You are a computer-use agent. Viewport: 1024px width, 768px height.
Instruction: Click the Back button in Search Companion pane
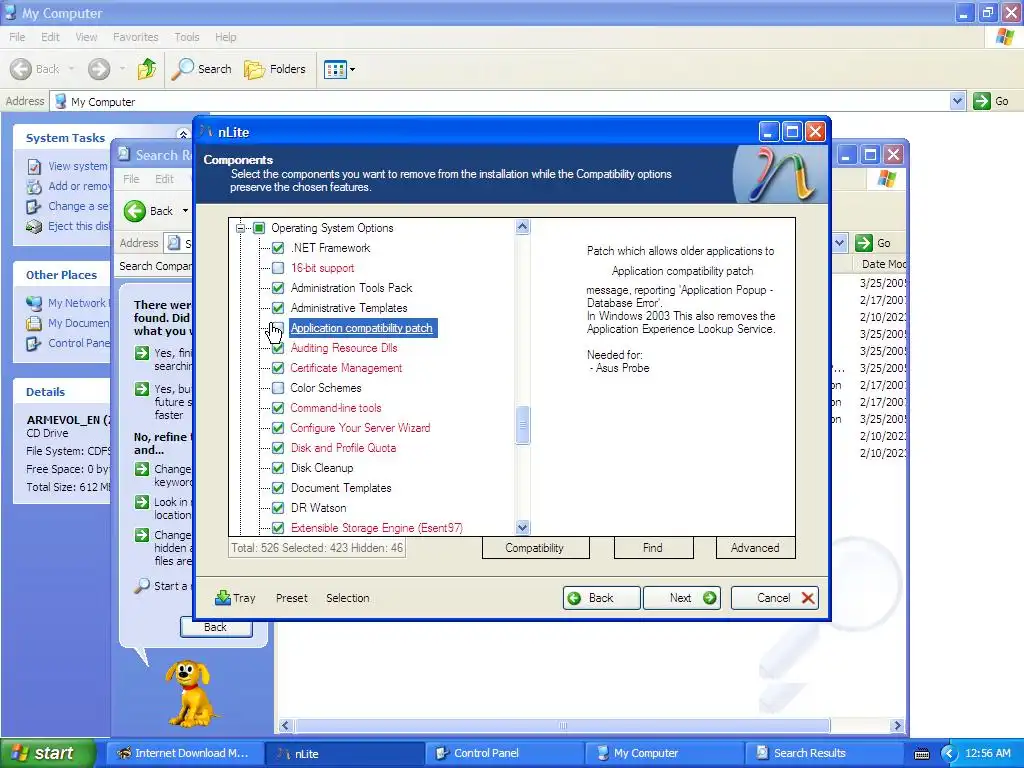coord(216,628)
